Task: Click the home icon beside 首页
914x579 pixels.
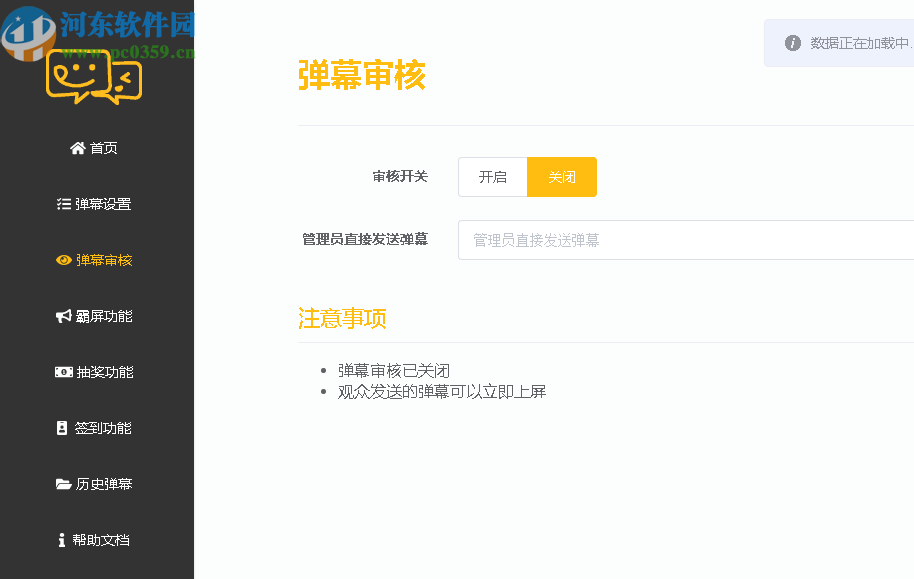Action: [78, 147]
